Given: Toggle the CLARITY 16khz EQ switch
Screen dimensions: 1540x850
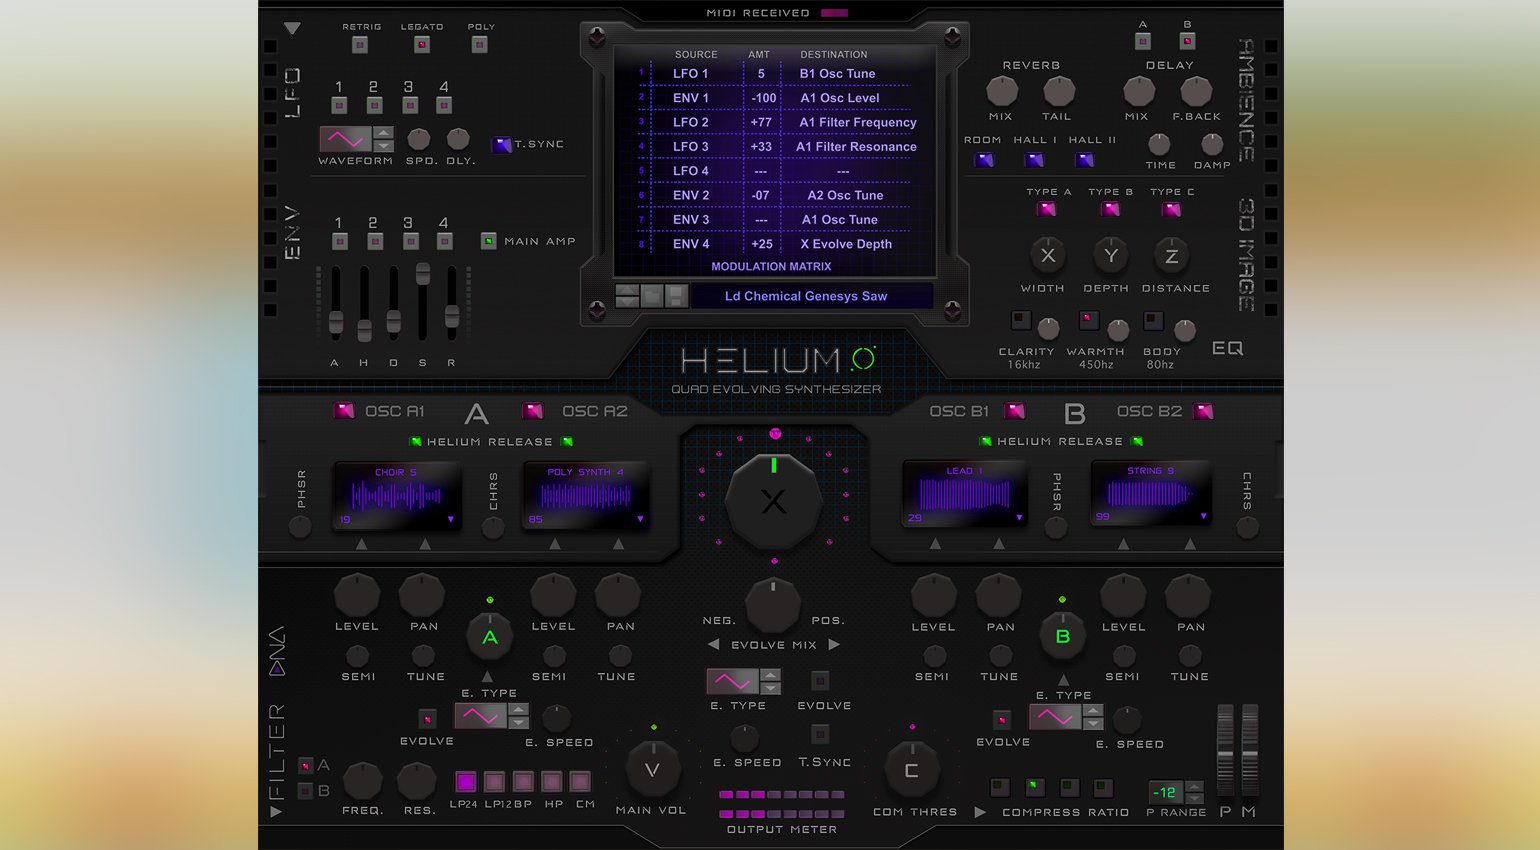Looking at the screenshot, I should (x=1020, y=320).
